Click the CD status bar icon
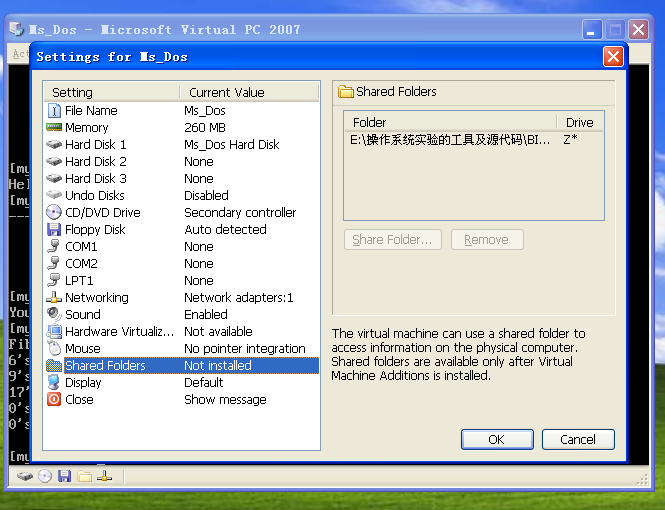Viewport: 665px width, 510px height. click(x=45, y=477)
